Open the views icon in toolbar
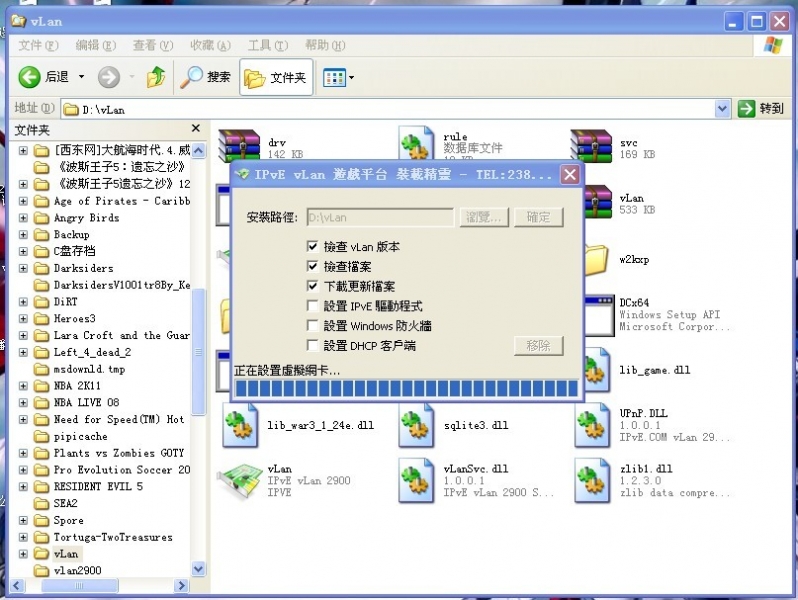Viewport: 798px width, 600px height. point(334,78)
